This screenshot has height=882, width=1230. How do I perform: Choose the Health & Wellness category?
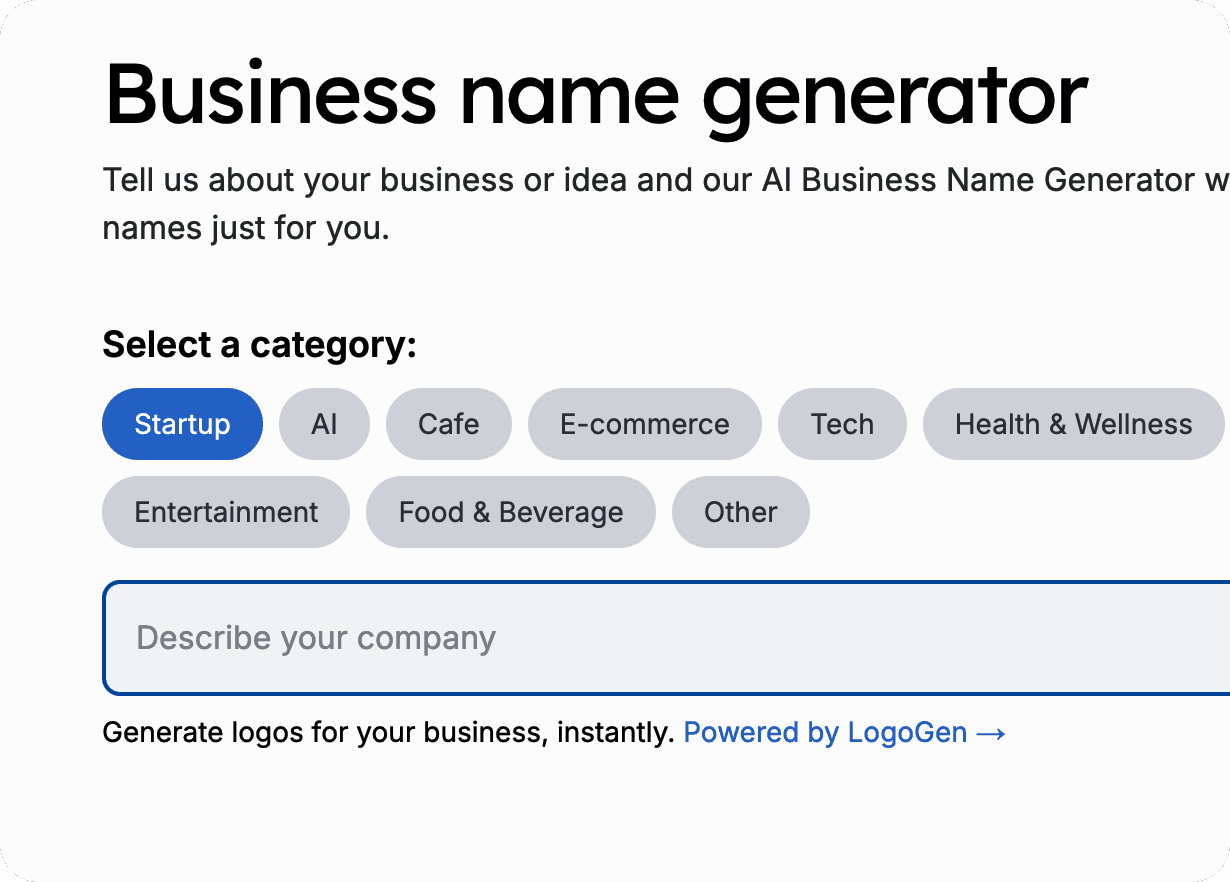tap(1073, 424)
